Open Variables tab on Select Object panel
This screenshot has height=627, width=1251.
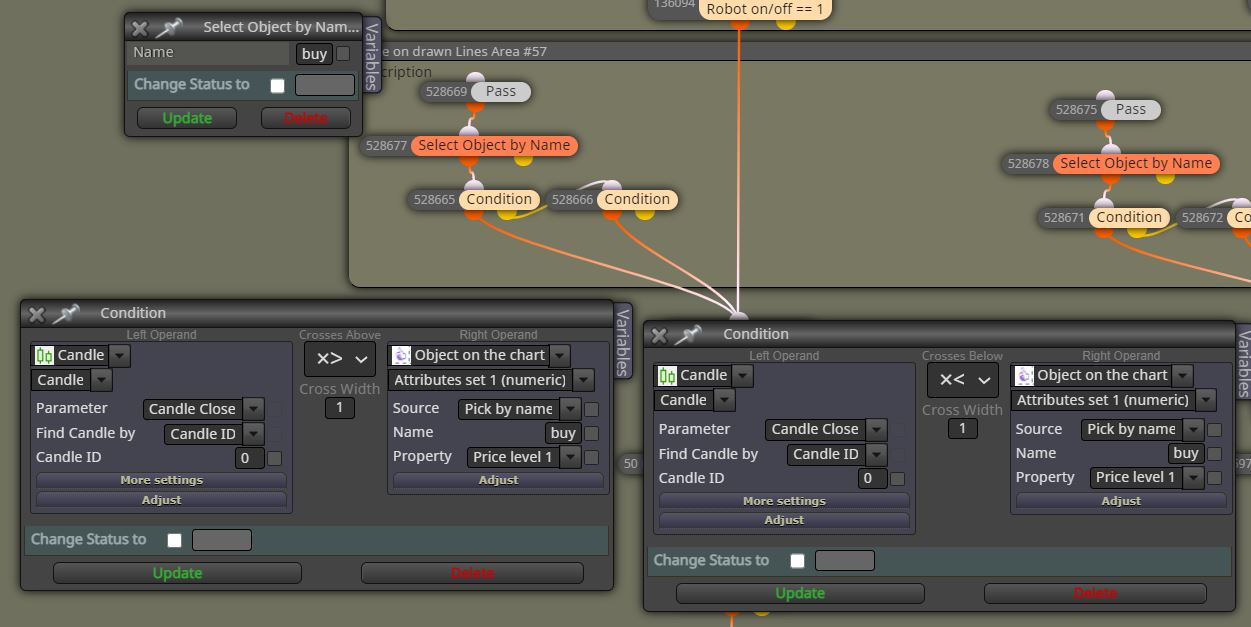click(372, 56)
